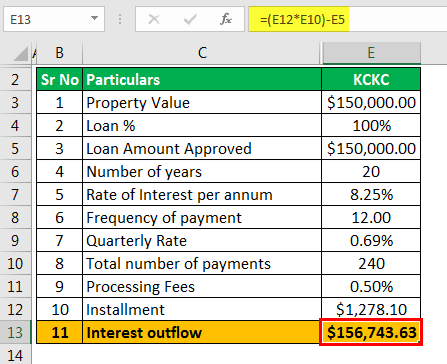
Task: Click the Enter checkmark formula icon
Action: click(190, 19)
